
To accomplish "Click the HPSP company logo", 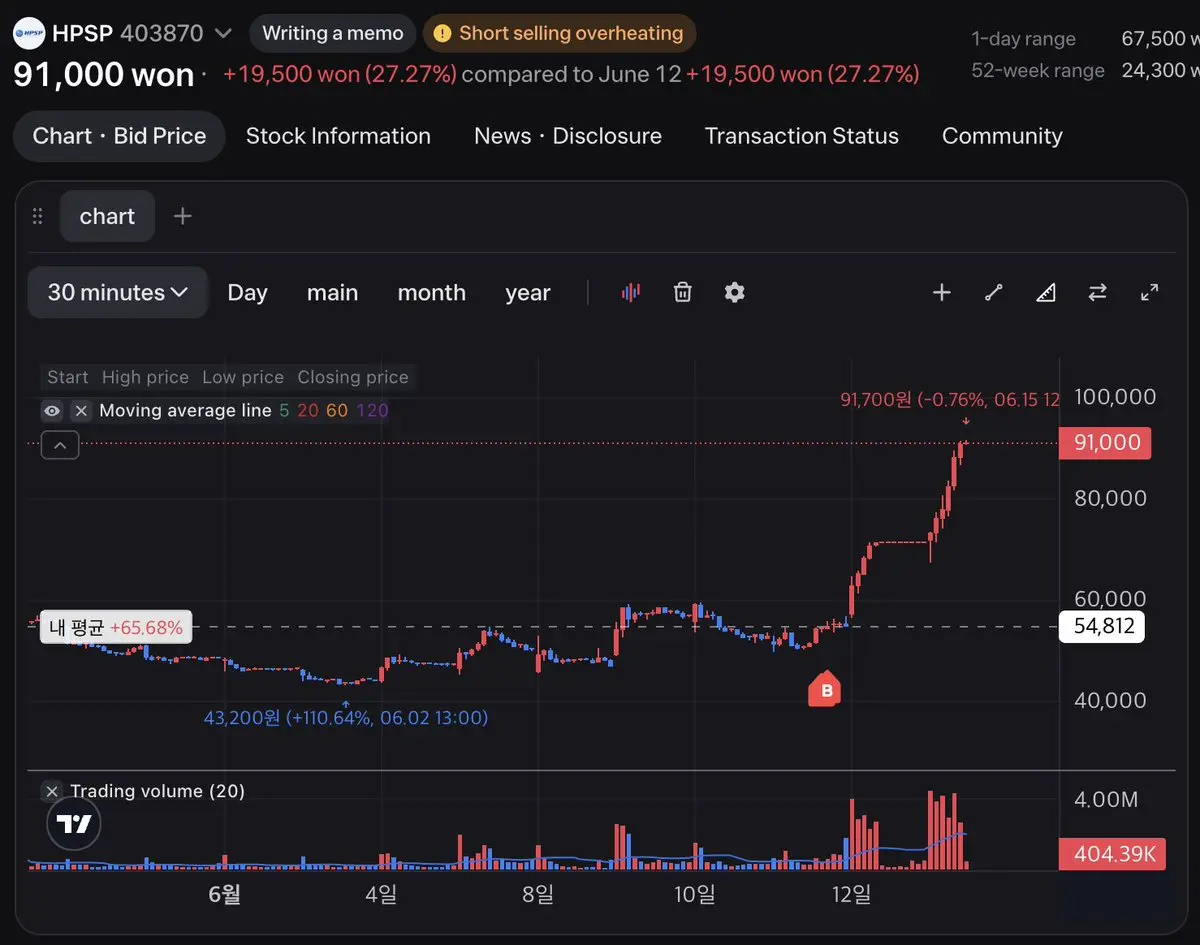I will (28, 33).
